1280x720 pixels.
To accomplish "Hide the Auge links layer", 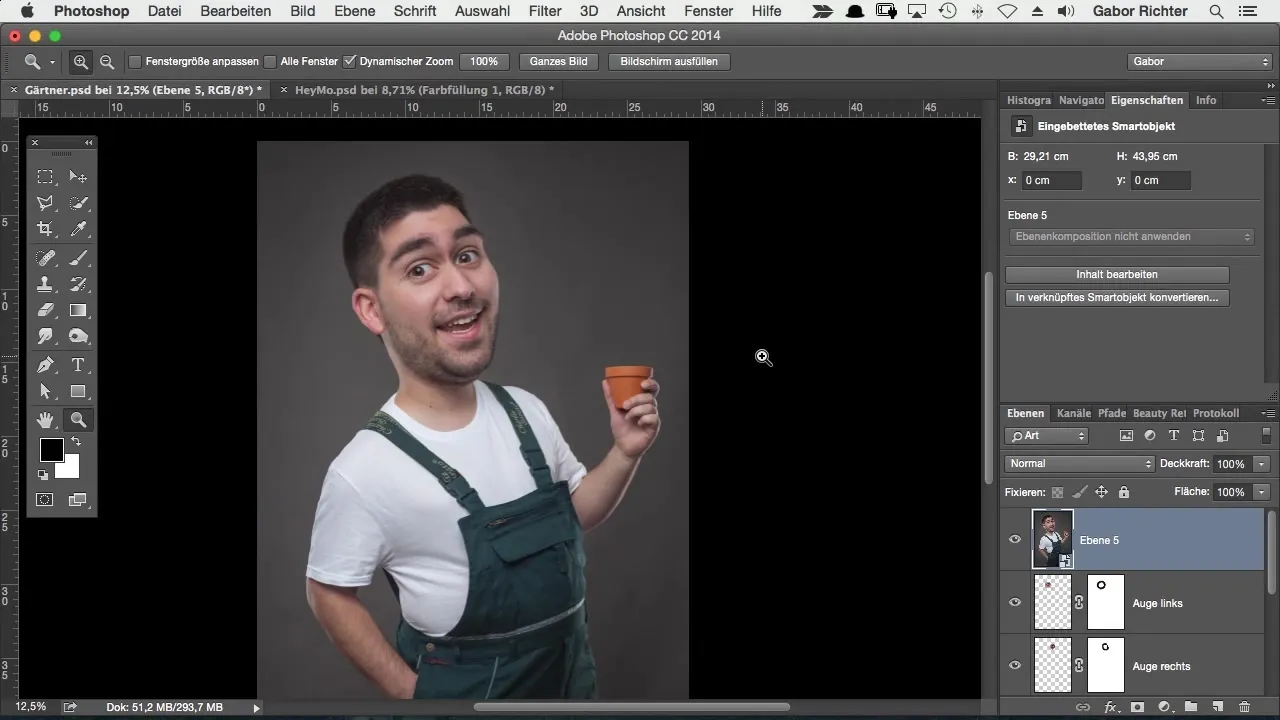I will click(x=1015, y=603).
